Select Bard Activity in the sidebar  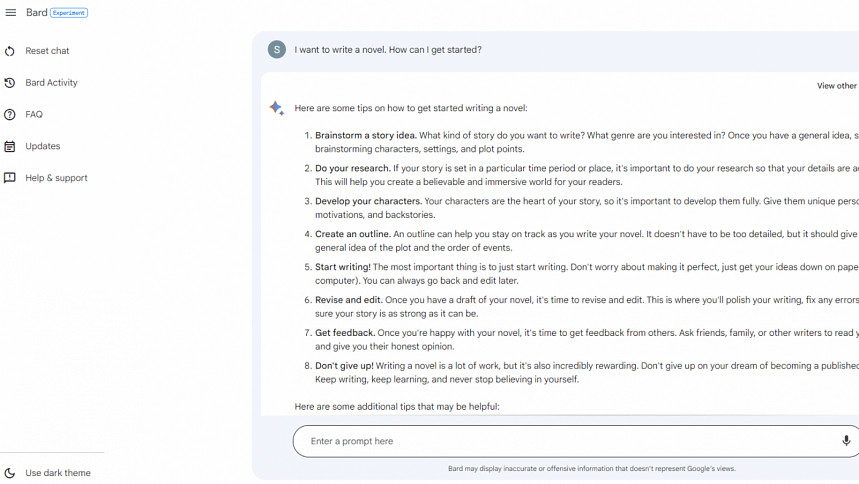(51, 83)
